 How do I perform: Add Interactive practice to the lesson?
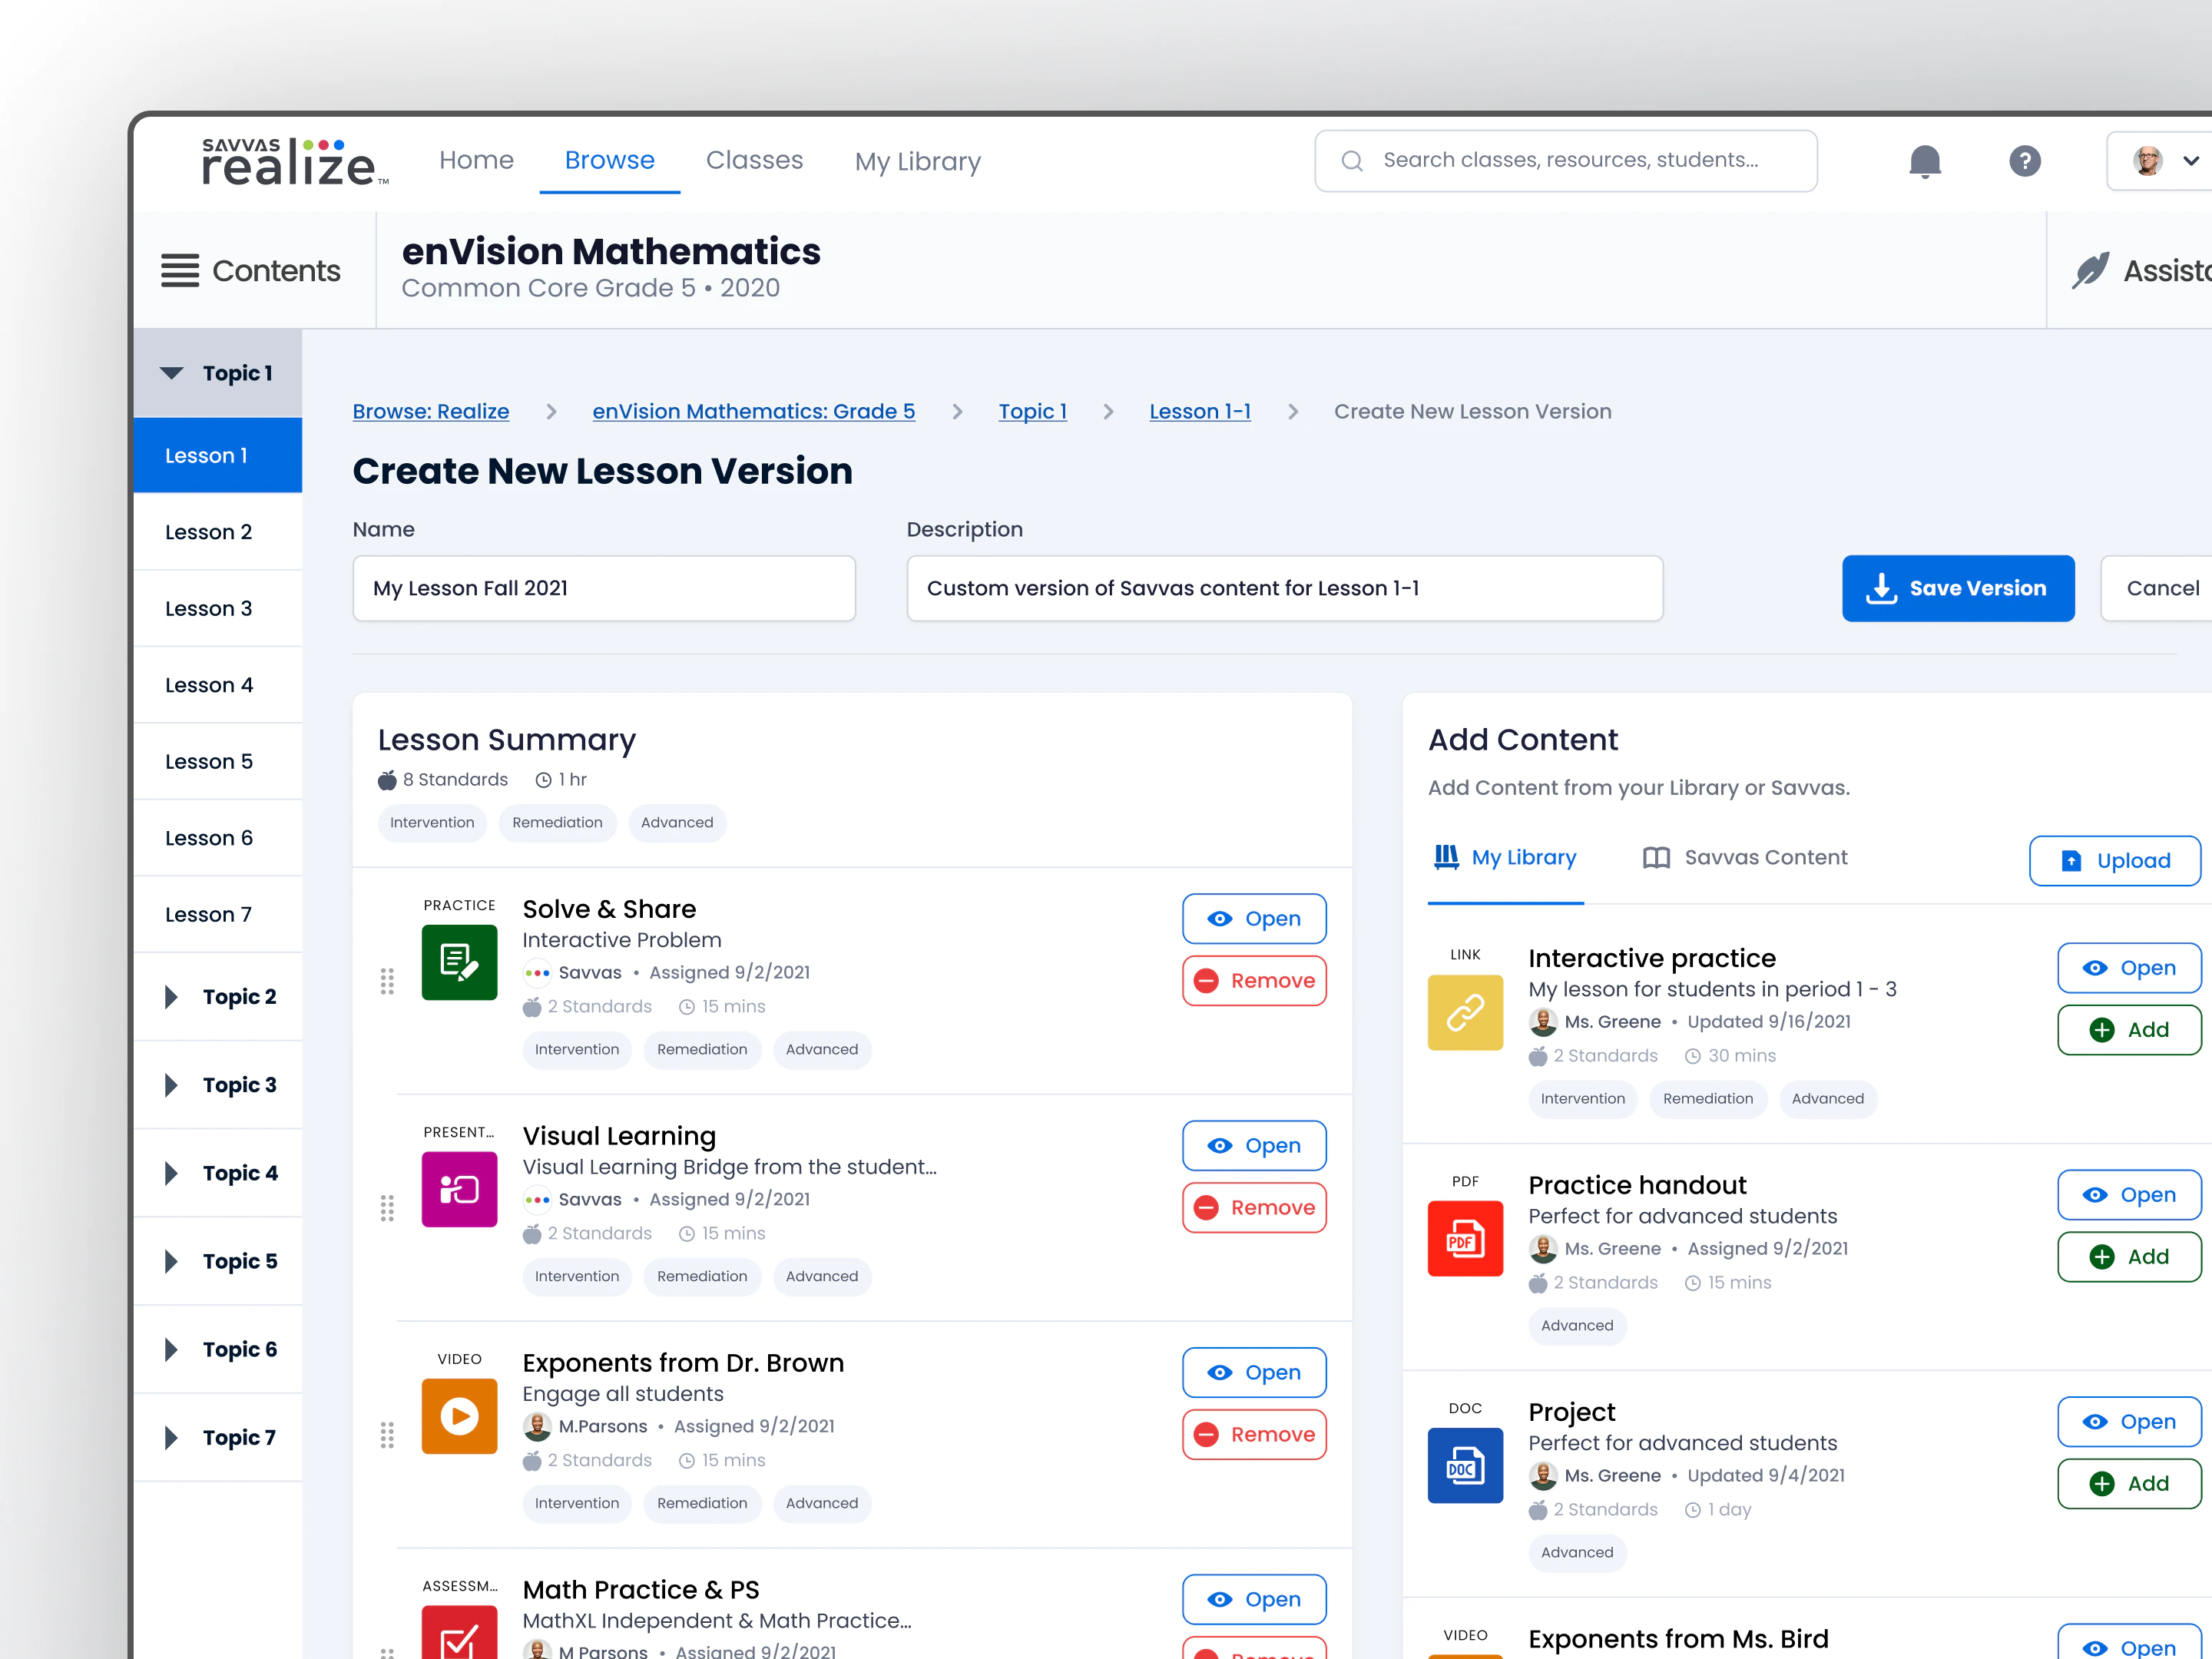point(2129,1030)
